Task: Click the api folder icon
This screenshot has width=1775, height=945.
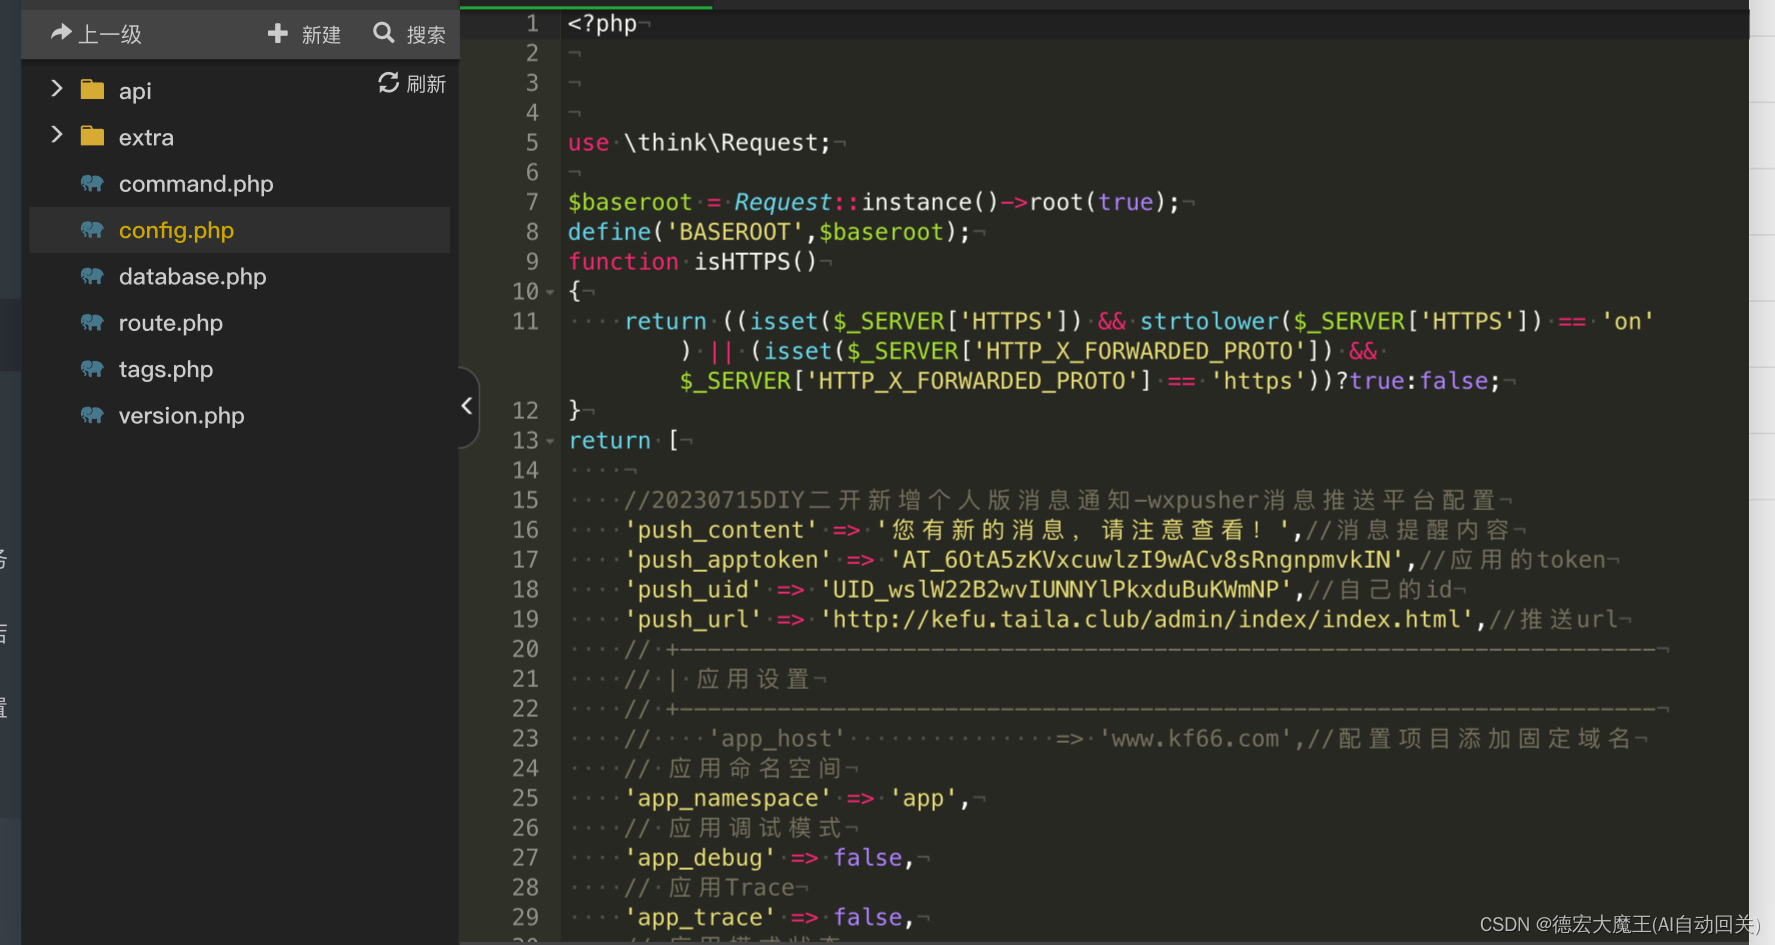Action: tap(93, 90)
